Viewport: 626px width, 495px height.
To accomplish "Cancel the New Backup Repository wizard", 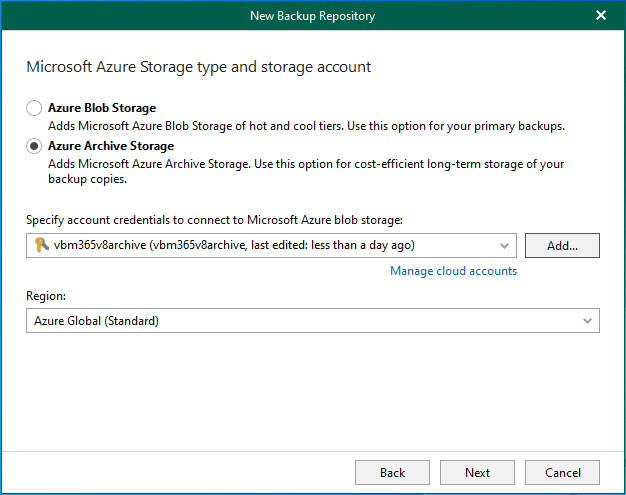I will 562,472.
